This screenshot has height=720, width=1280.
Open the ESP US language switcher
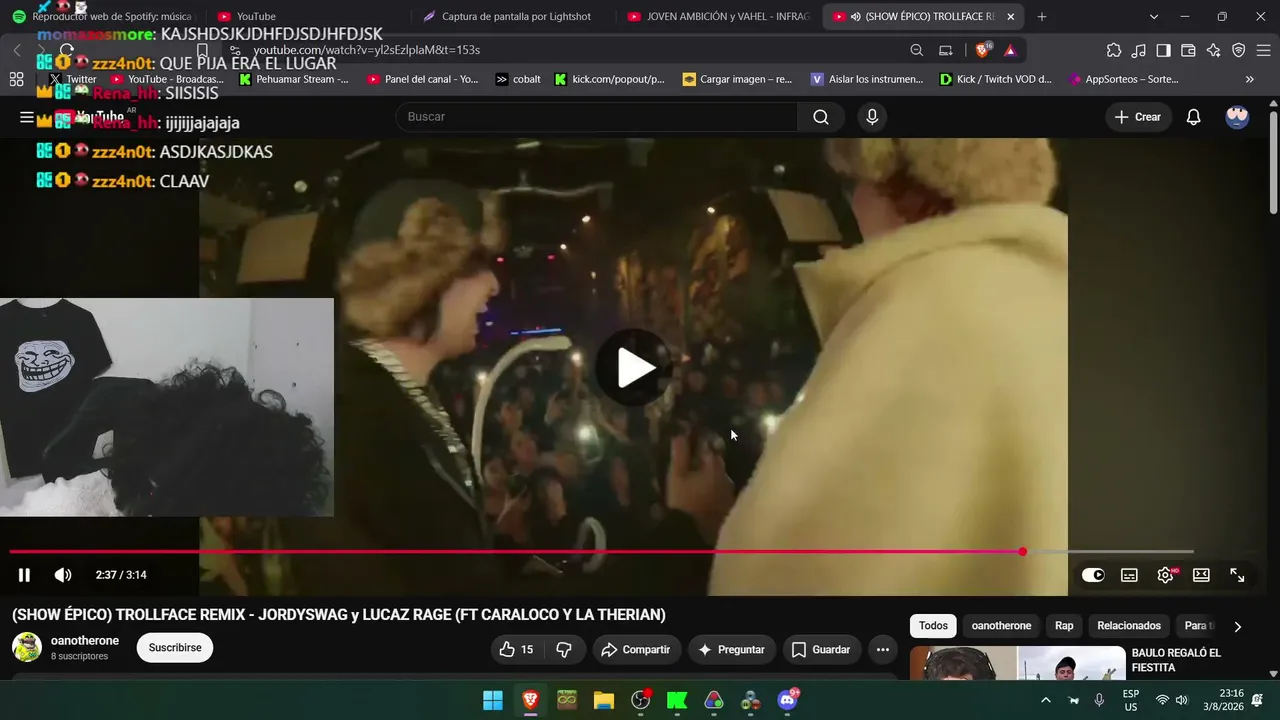[1131, 700]
